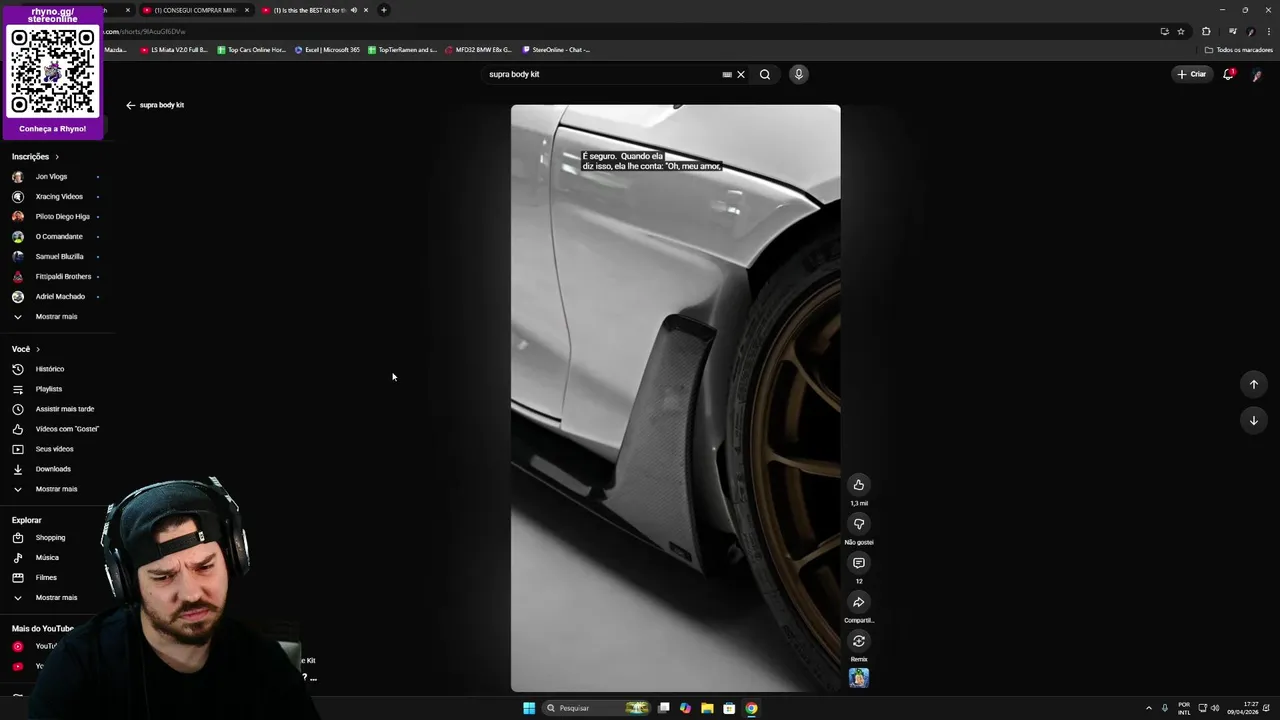This screenshot has height=720, width=1280.
Task: Open 'Excel | Microsoft 365' bookmark
Action: (327, 50)
